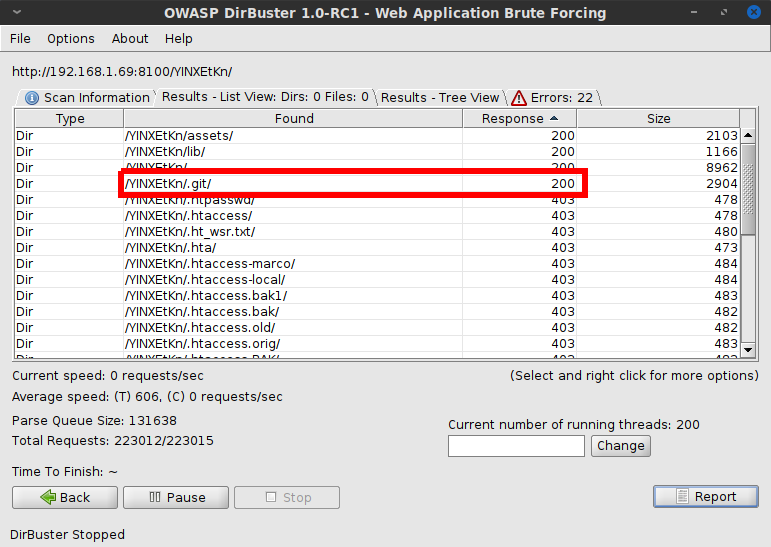Image resolution: width=771 pixels, height=547 pixels.
Task: Open the File menu
Action: (20, 38)
